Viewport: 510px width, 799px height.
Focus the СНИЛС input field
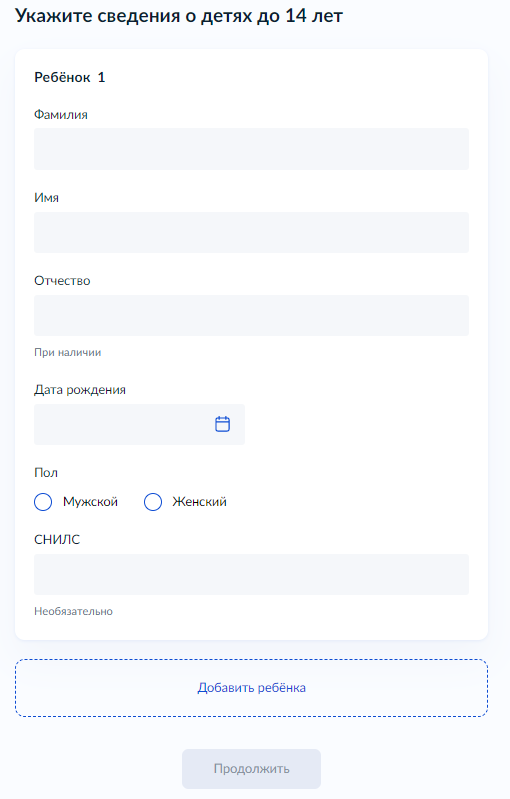(251, 574)
